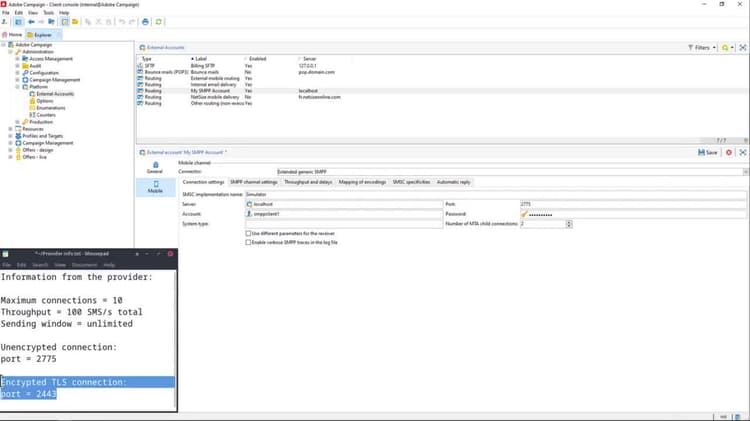Click the Server input field
The height and width of the screenshot is (421, 750).
[344, 204]
